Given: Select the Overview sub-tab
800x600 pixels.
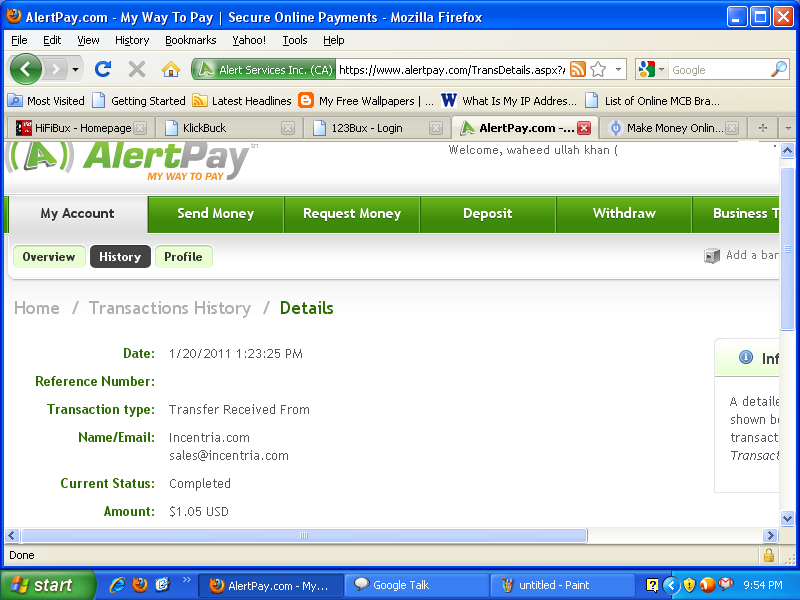Looking at the screenshot, I should pos(49,257).
